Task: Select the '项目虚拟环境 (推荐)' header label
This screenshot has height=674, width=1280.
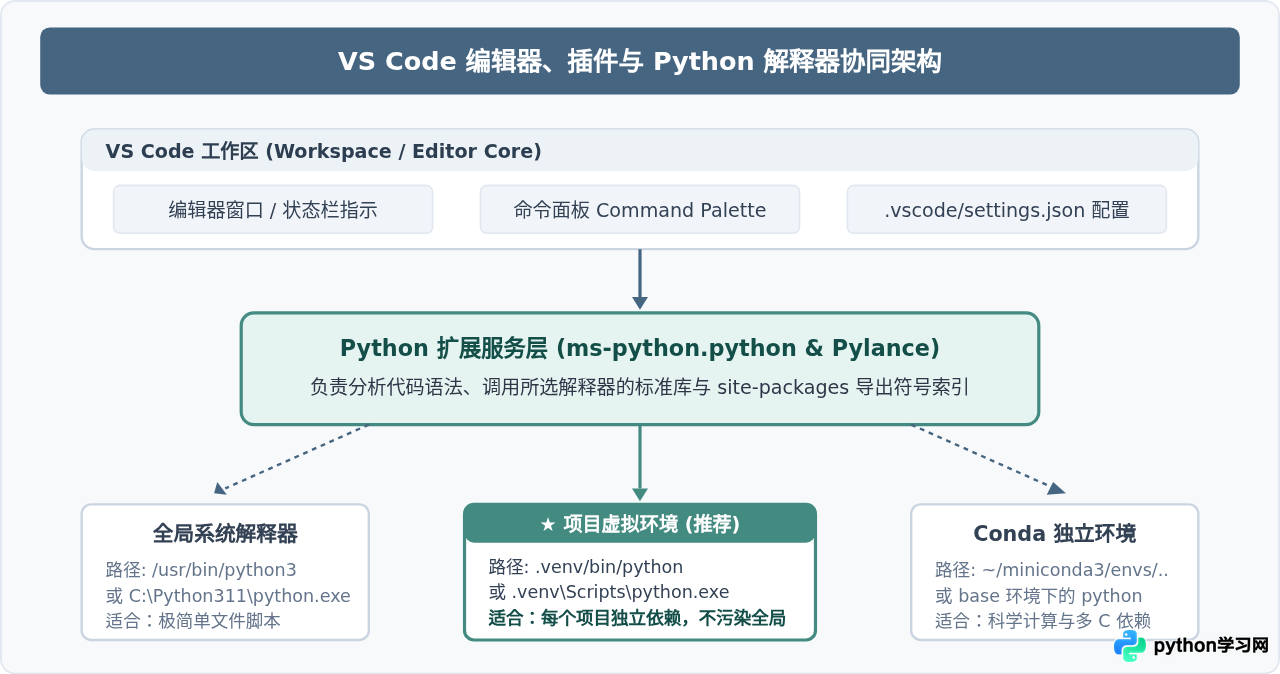Action: tap(651, 524)
